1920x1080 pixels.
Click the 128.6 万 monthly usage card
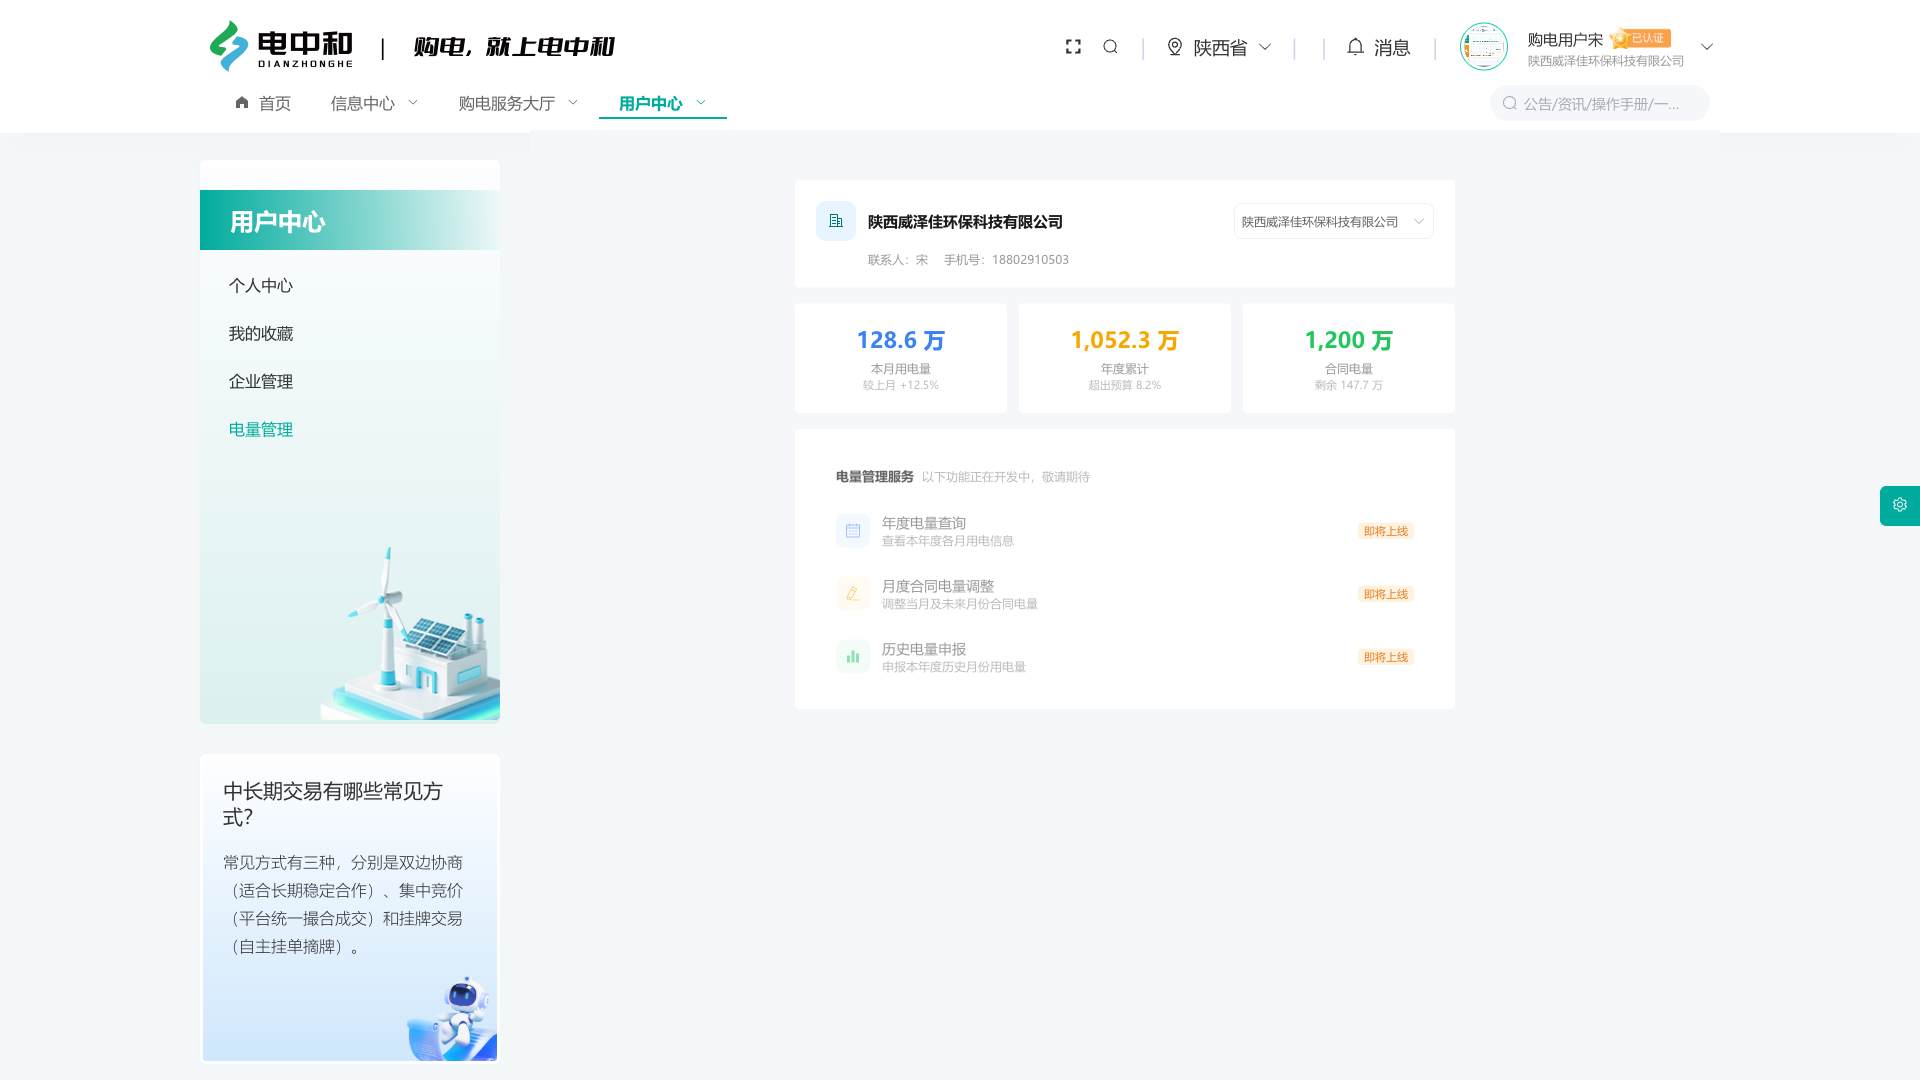[901, 358]
